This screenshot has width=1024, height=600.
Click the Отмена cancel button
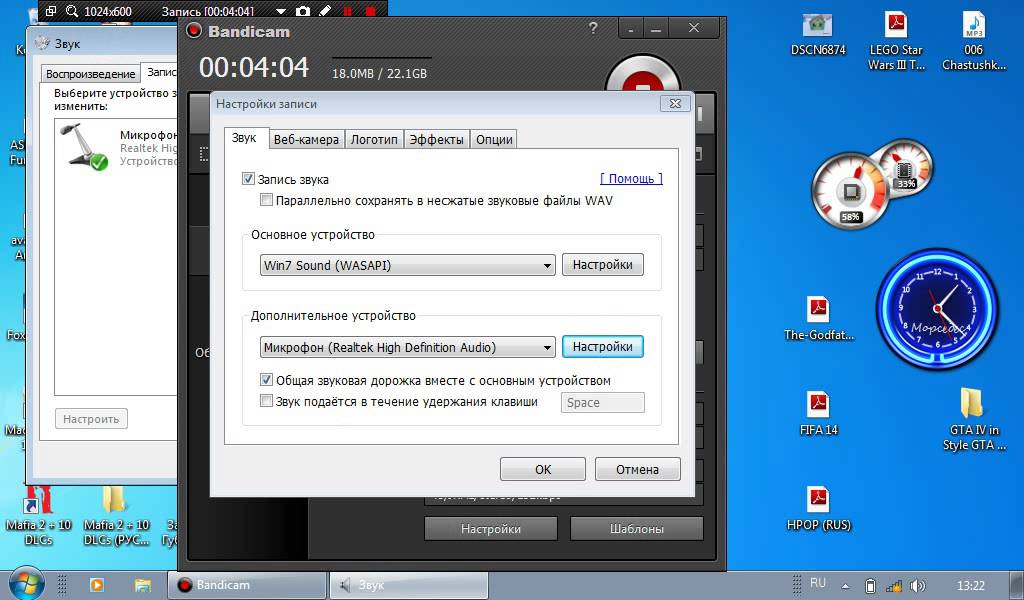pyautogui.click(x=637, y=469)
